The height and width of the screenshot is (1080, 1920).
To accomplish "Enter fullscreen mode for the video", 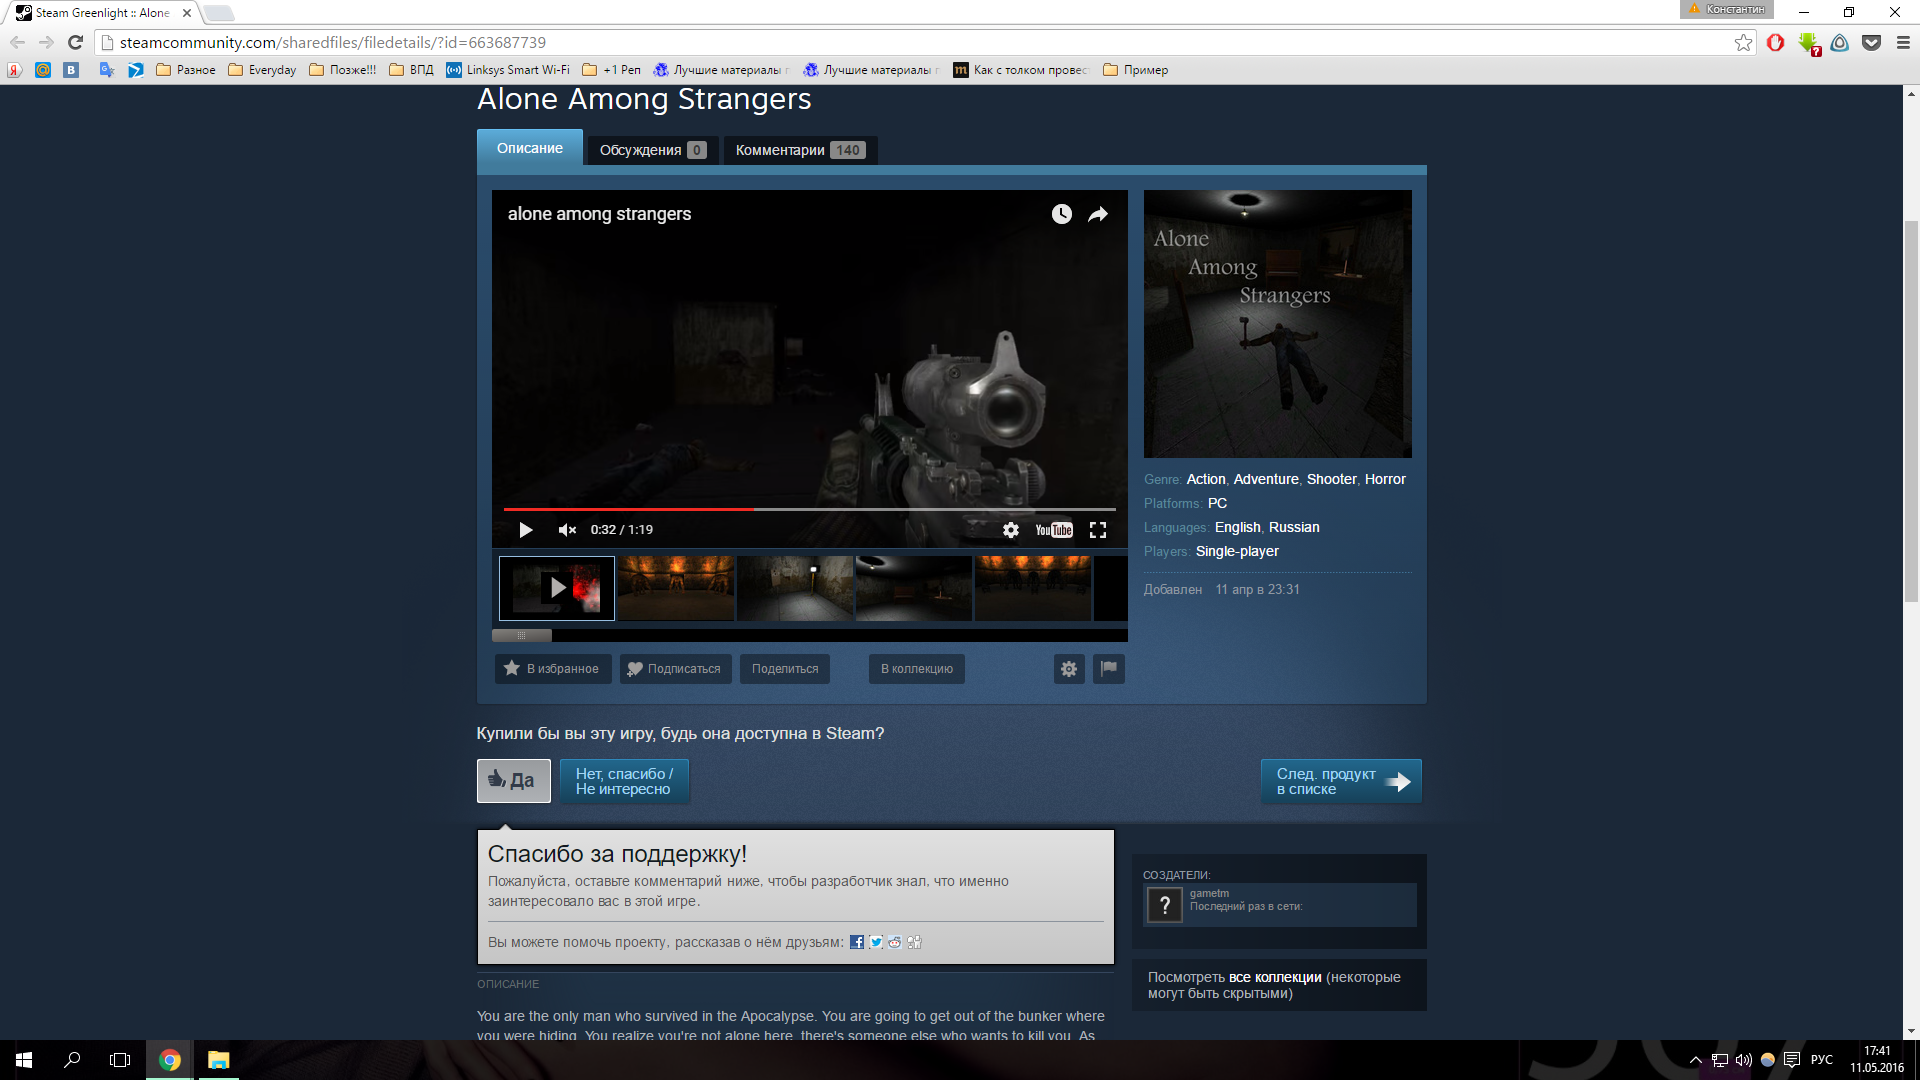I will coord(1098,530).
